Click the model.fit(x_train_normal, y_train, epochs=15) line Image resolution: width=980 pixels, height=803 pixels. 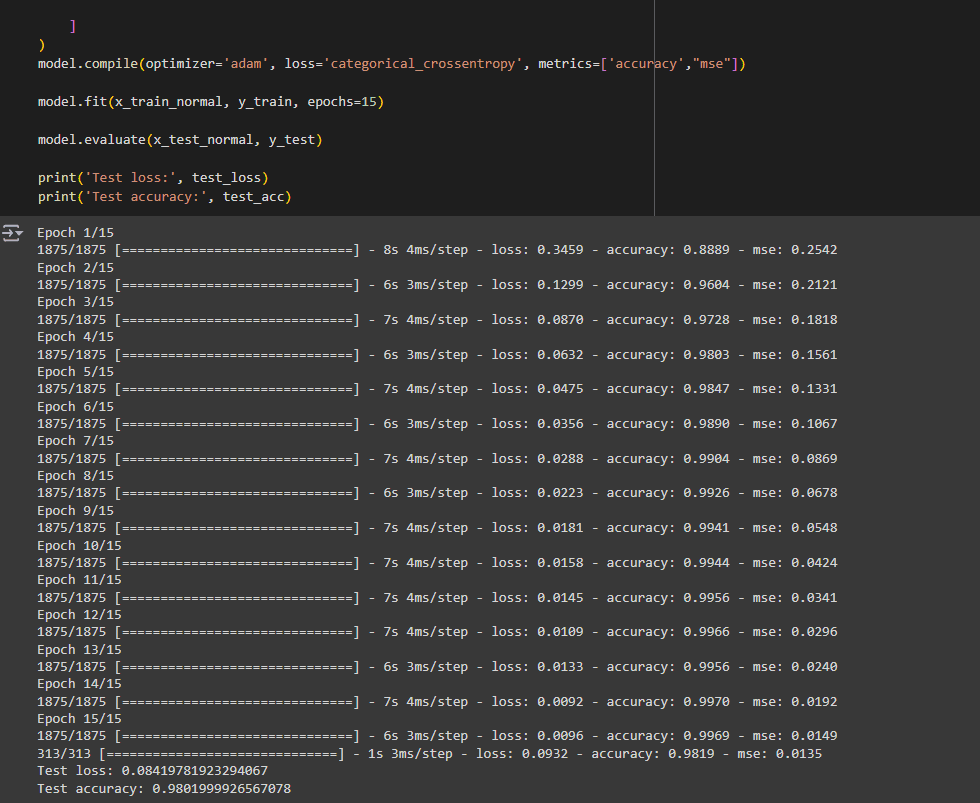point(211,102)
